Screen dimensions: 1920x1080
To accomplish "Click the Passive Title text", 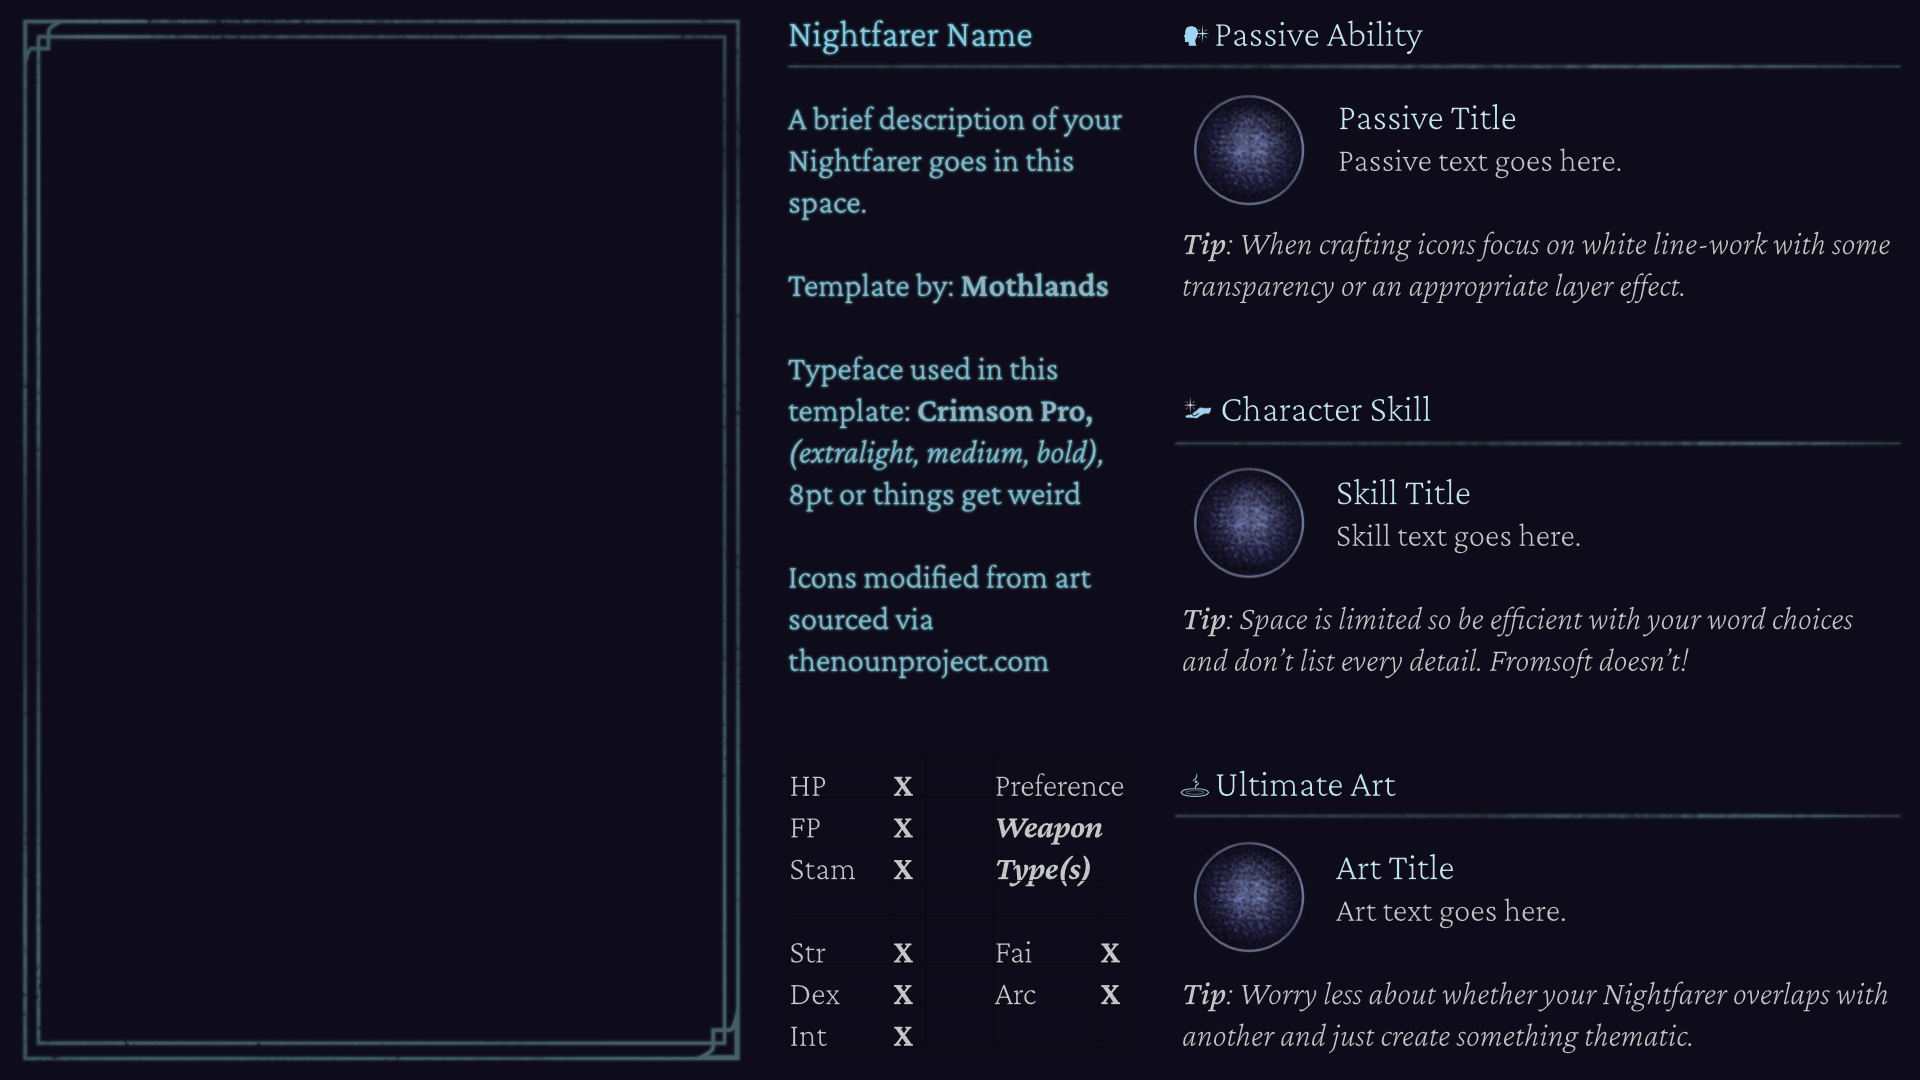I will click(1427, 119).
